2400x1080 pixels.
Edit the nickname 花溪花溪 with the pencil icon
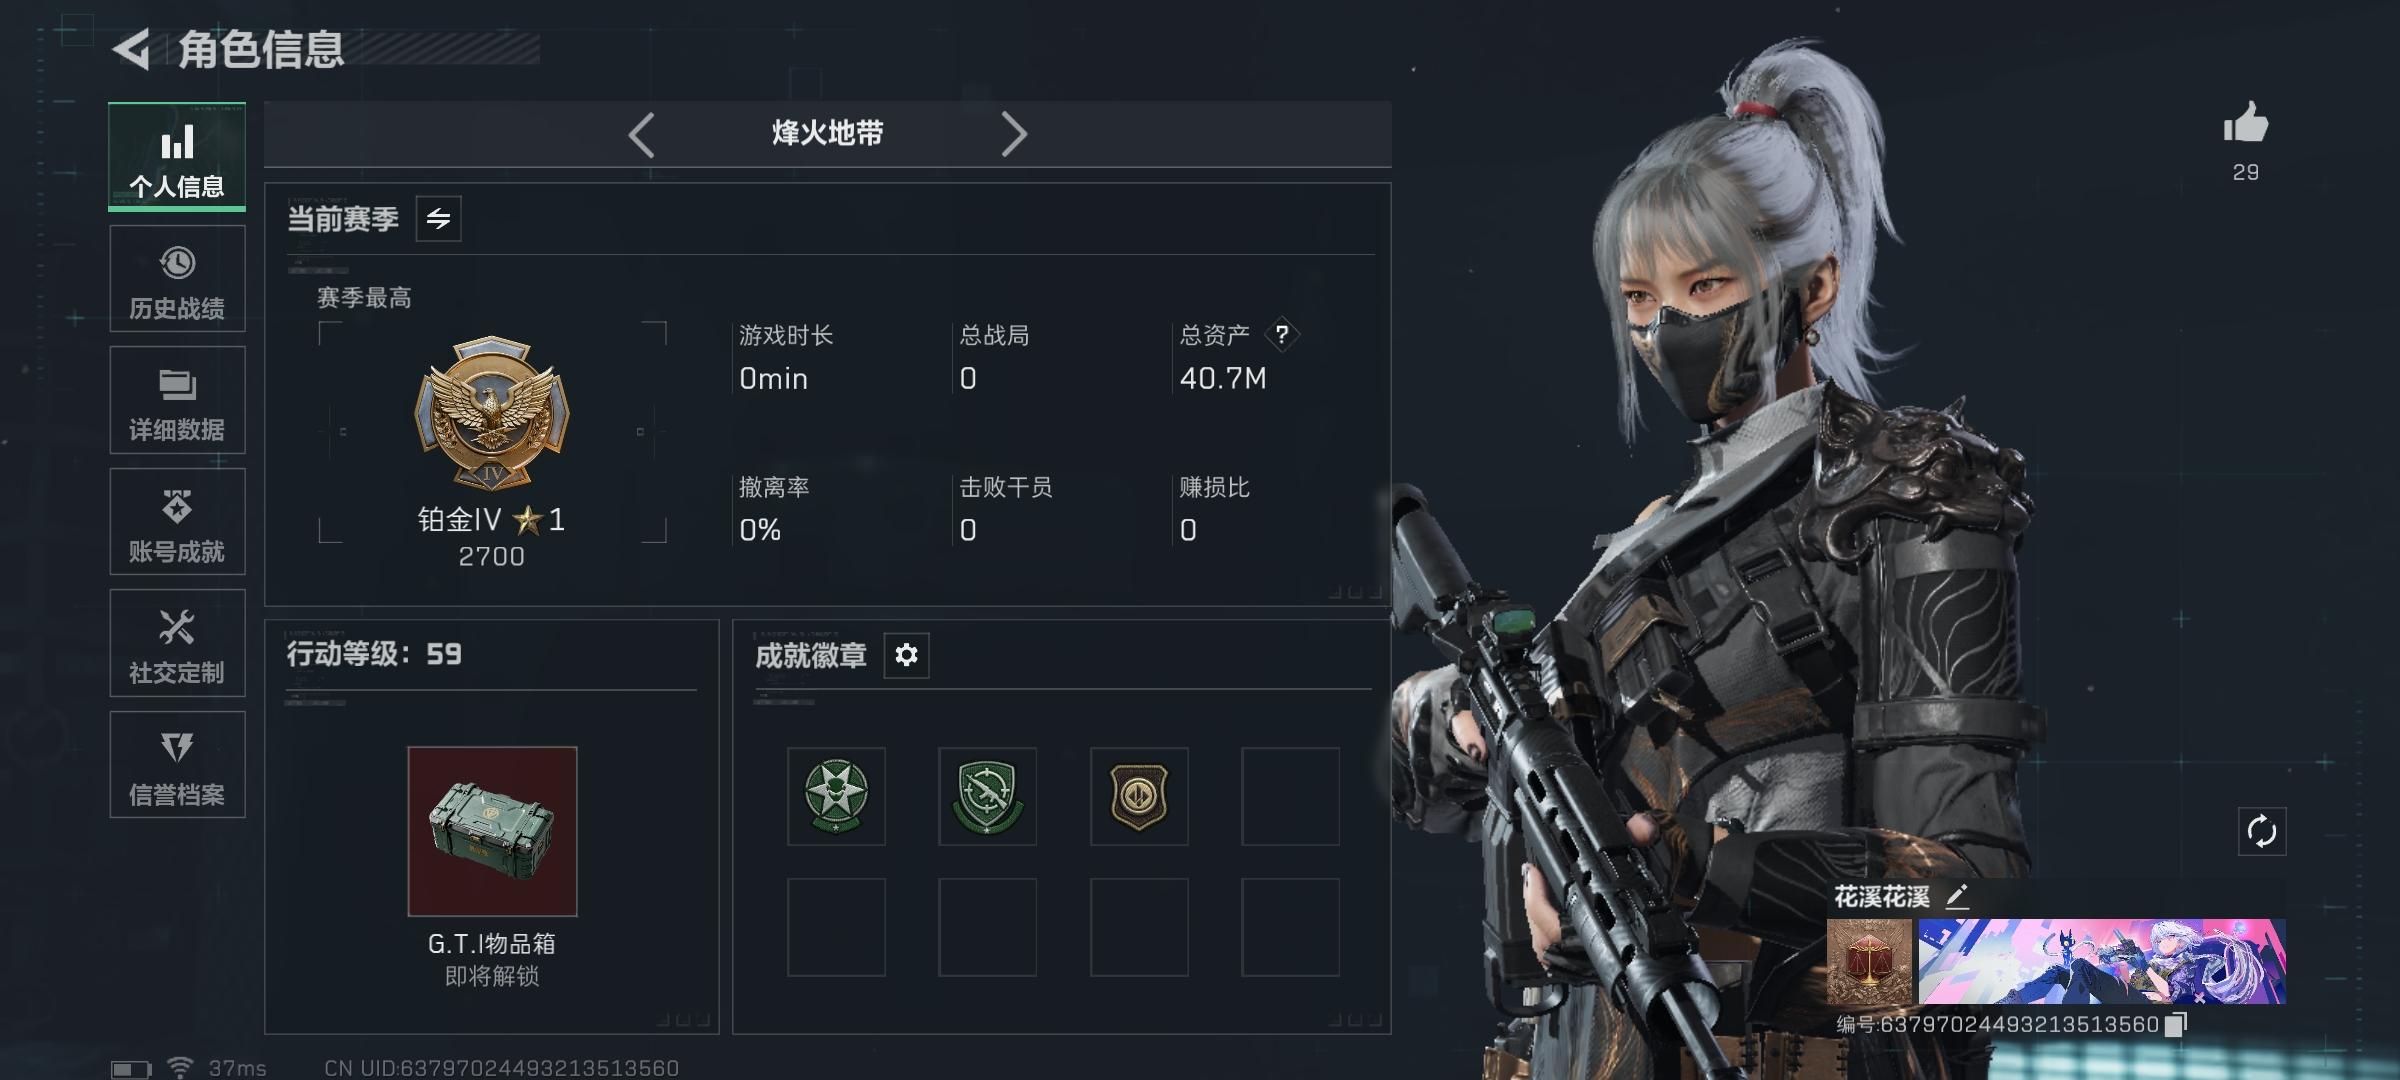[1957, 896]
